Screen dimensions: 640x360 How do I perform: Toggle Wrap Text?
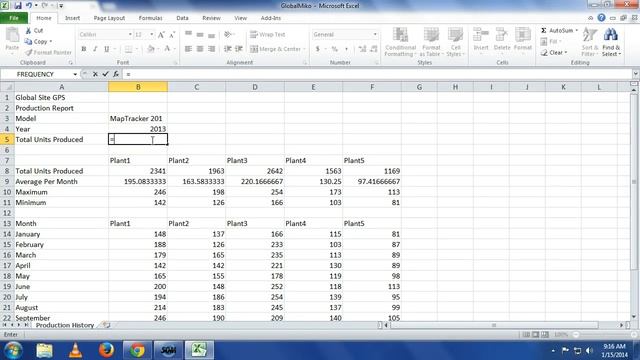pyautogui.click(x=267, y=35)
